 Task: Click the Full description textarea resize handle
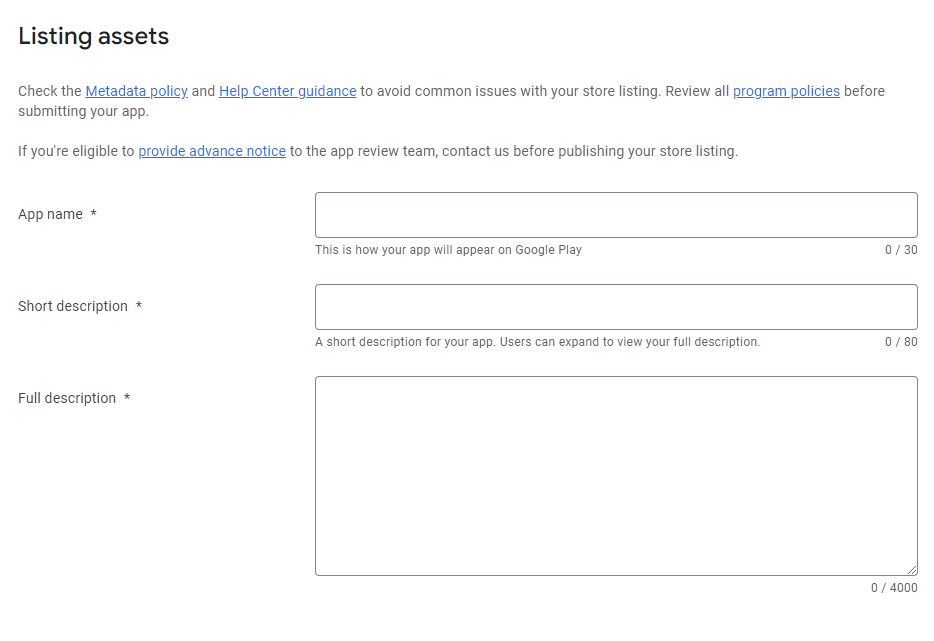[911, 570]
